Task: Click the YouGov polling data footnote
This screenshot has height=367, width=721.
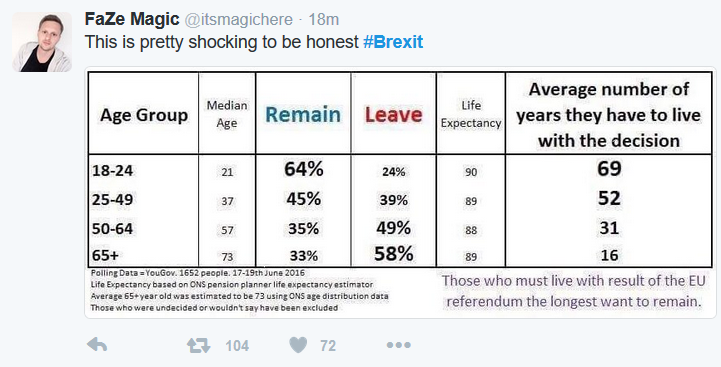Action: (198, 273)
